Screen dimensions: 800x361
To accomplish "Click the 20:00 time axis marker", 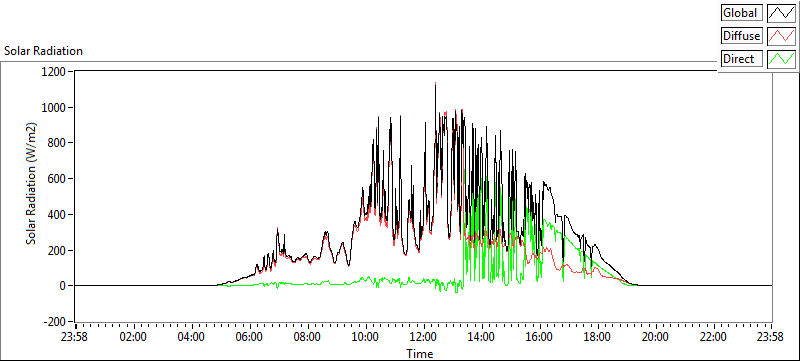I will (655, 337).
